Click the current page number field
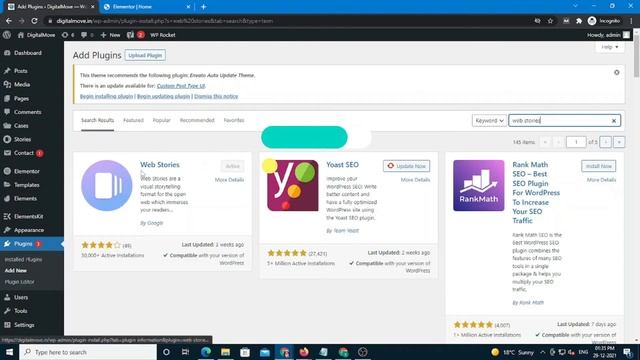Viewport: 640px width, 360px height. (576, 142)
